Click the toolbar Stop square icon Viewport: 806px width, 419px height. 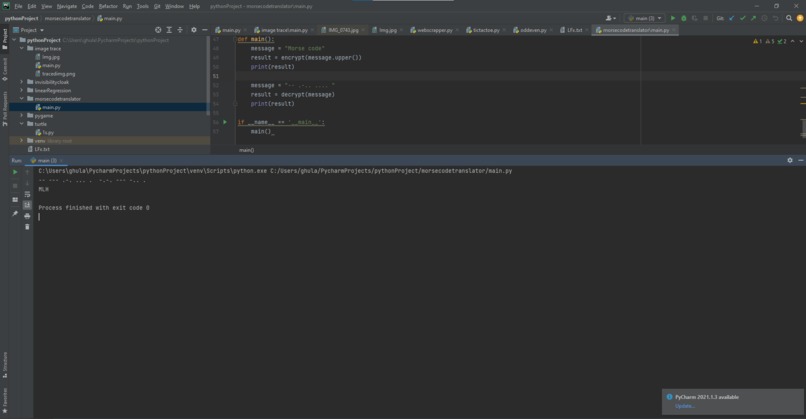705,18
